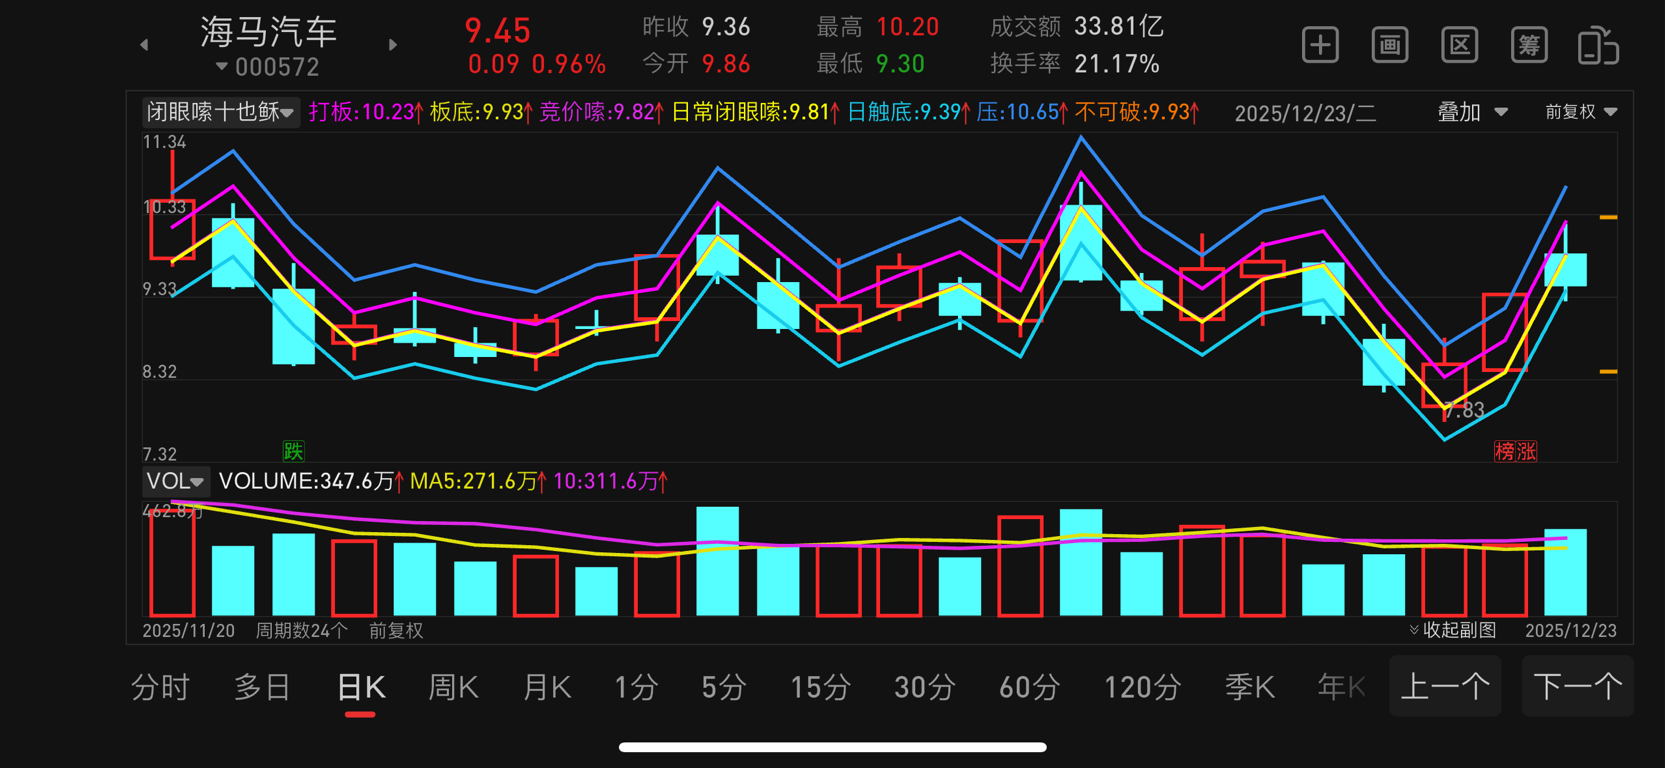Go to previous stock with left arrow

tap(144, 45)
